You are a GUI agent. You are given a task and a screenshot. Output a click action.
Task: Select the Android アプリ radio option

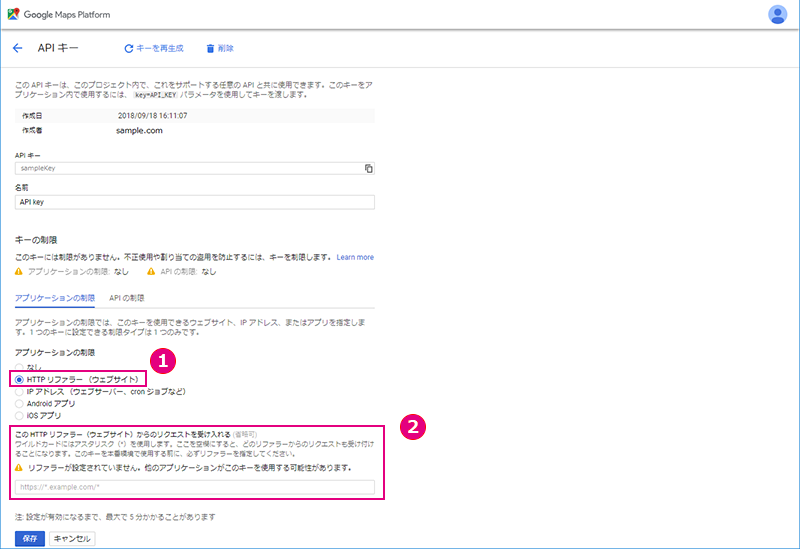pyautogui.click(x=19, y=404)
